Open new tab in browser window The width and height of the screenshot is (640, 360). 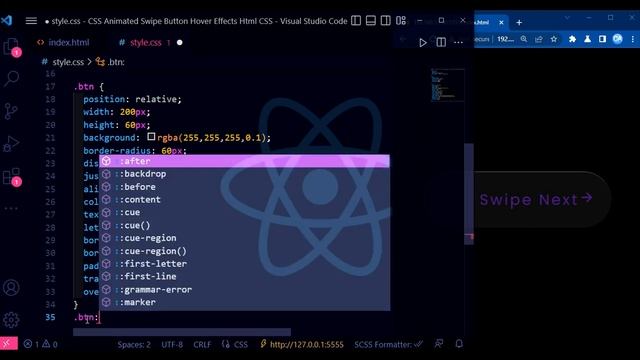[519, 22]
